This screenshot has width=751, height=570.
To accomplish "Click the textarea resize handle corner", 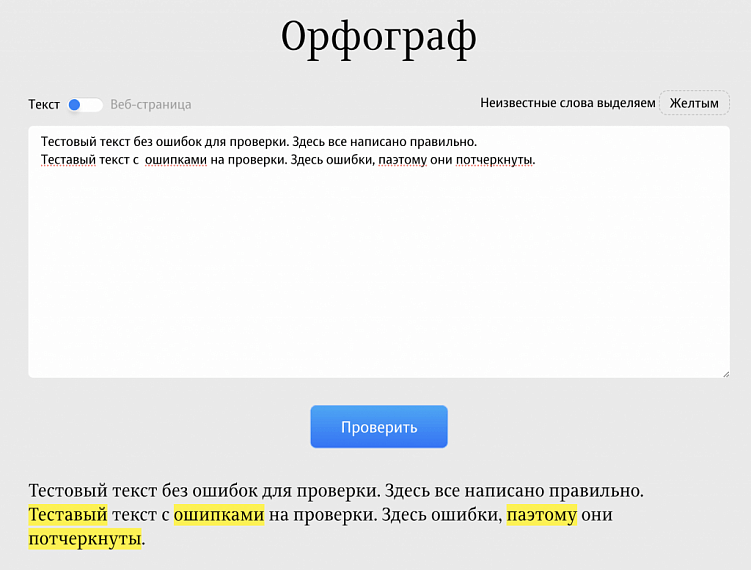I will [x=726, y=374].
